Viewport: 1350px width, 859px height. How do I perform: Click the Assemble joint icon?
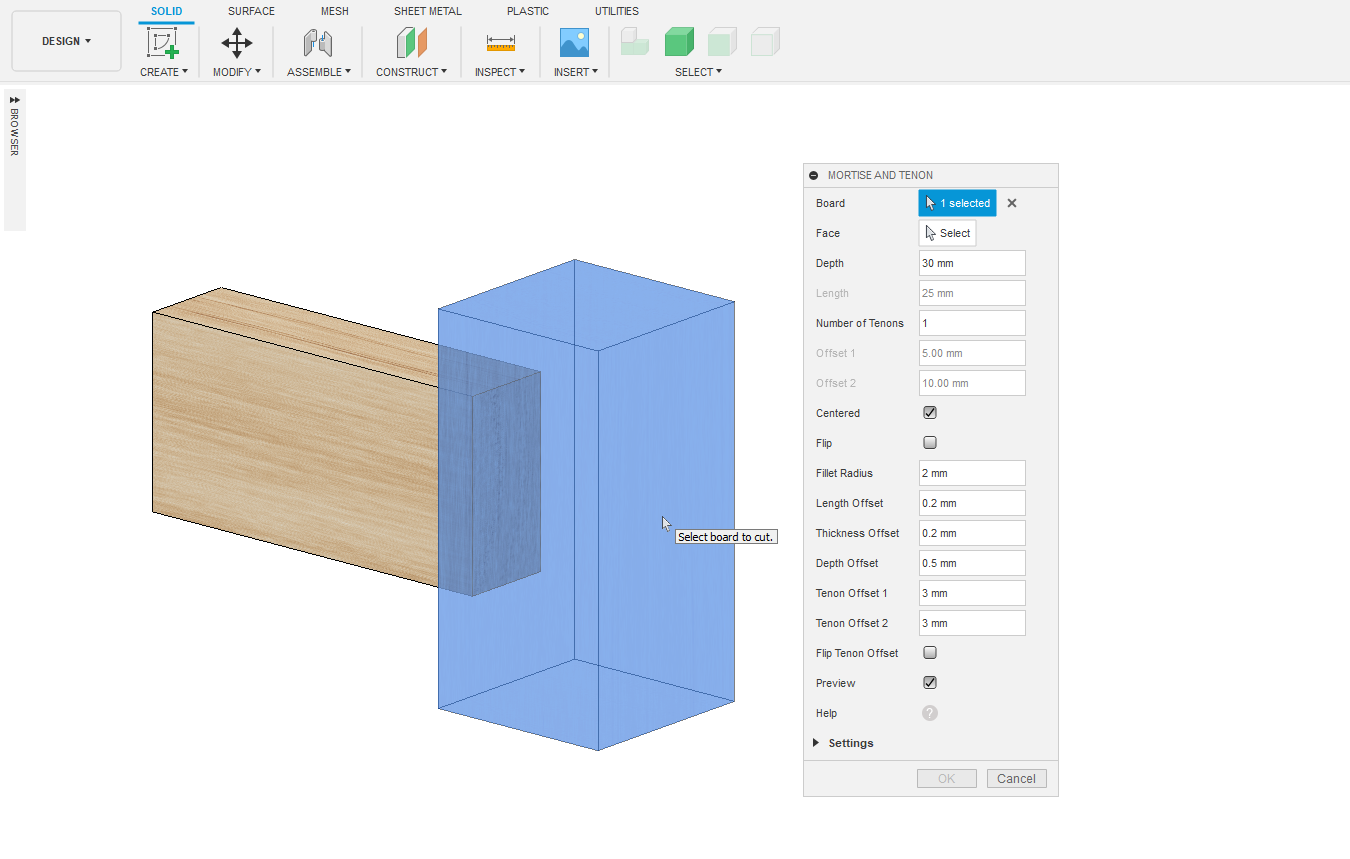(x=318, y=43)
